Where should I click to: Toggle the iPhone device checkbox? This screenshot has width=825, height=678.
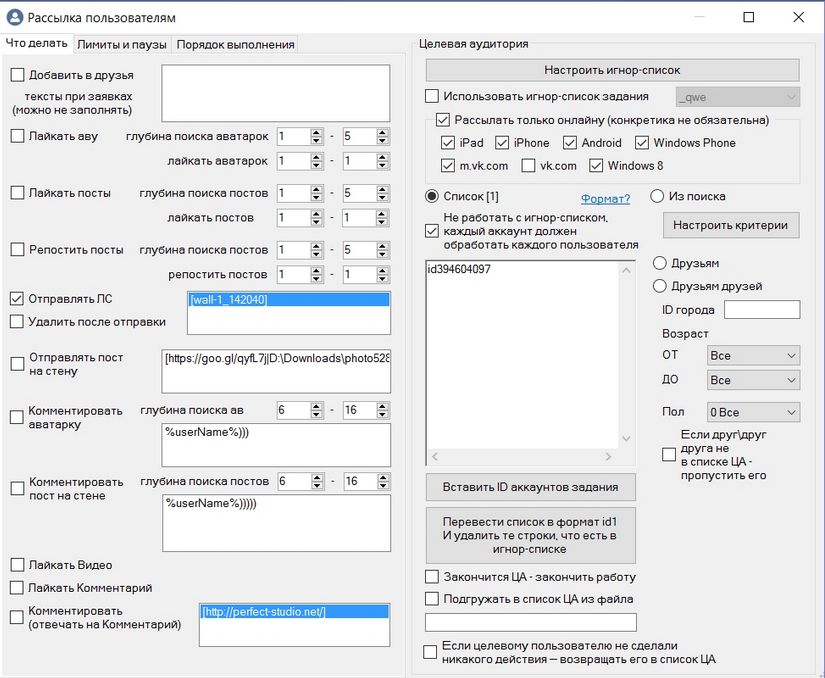(x=503, y=143)
